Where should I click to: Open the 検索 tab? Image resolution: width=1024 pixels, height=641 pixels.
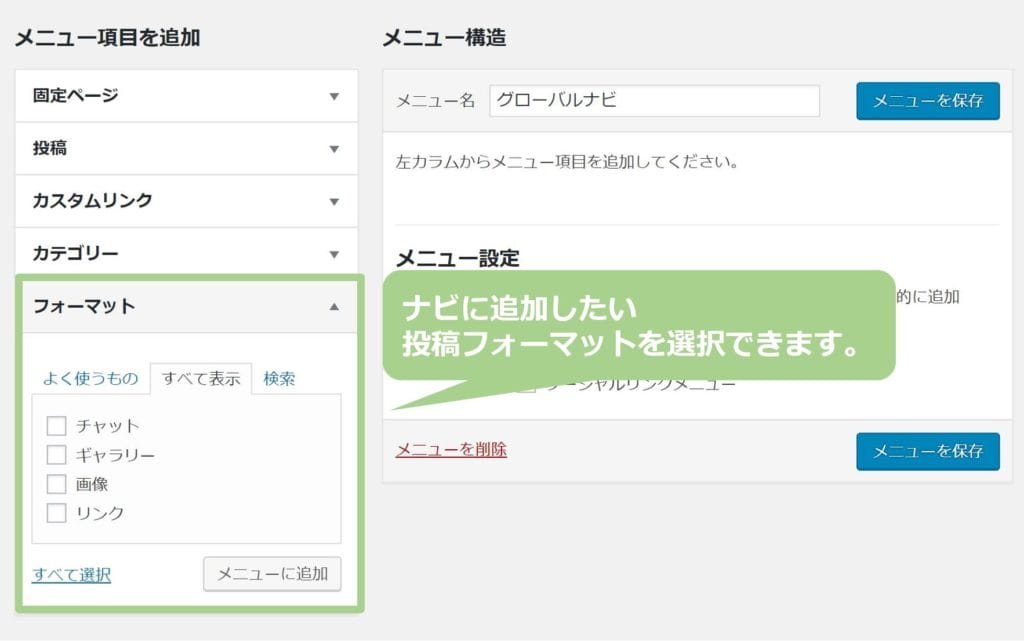pos(279,378)
